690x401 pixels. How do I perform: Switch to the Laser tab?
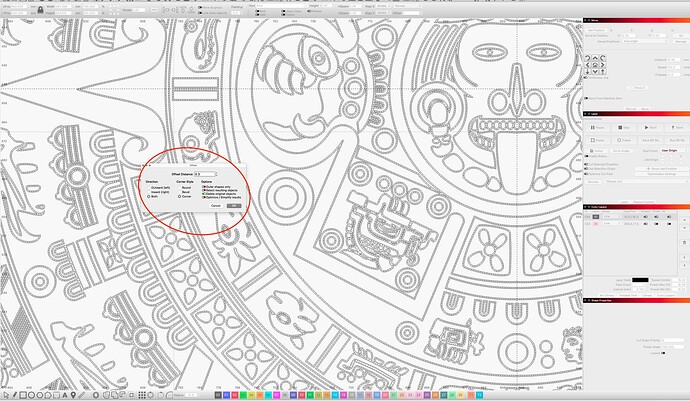[624, 202]
